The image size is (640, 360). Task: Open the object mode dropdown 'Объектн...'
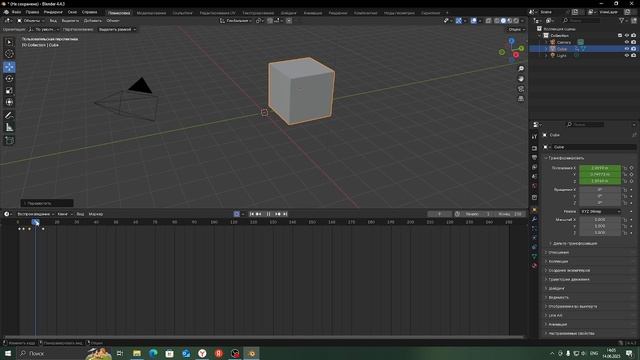[x=30, y=20]
